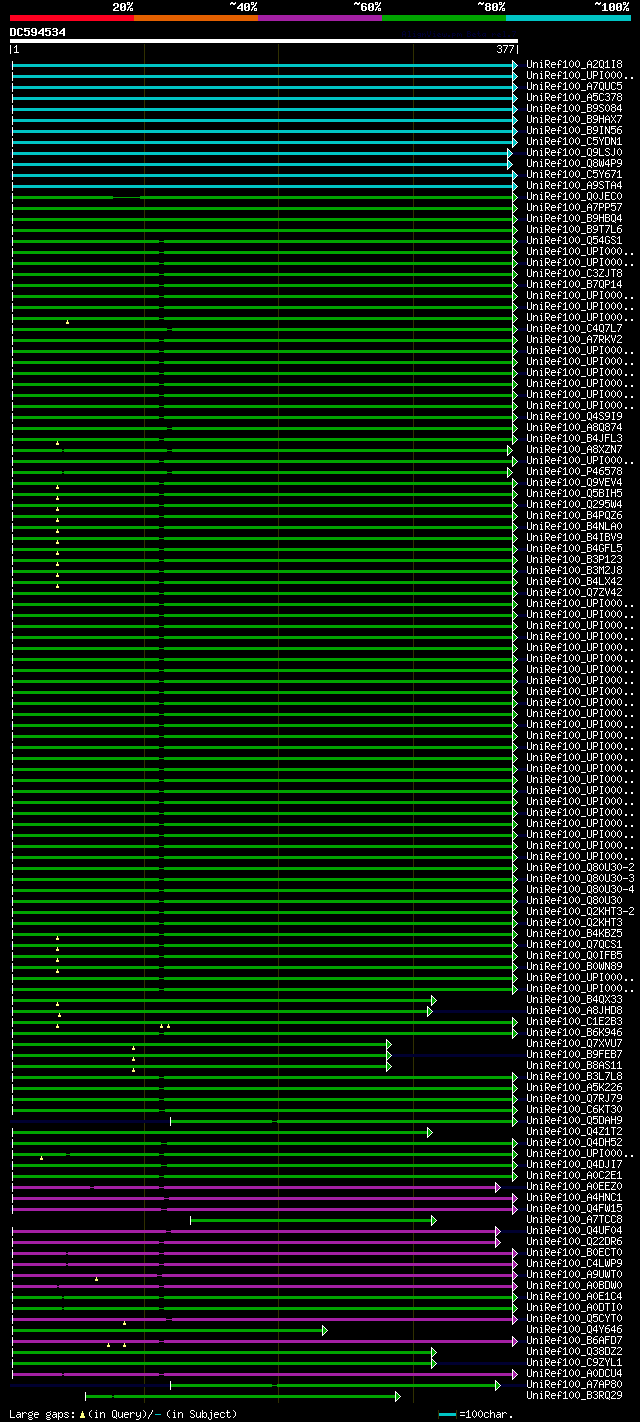Select the query name DC594534
The width and height of the screenshot is (640, 1422).
[38, 32]
